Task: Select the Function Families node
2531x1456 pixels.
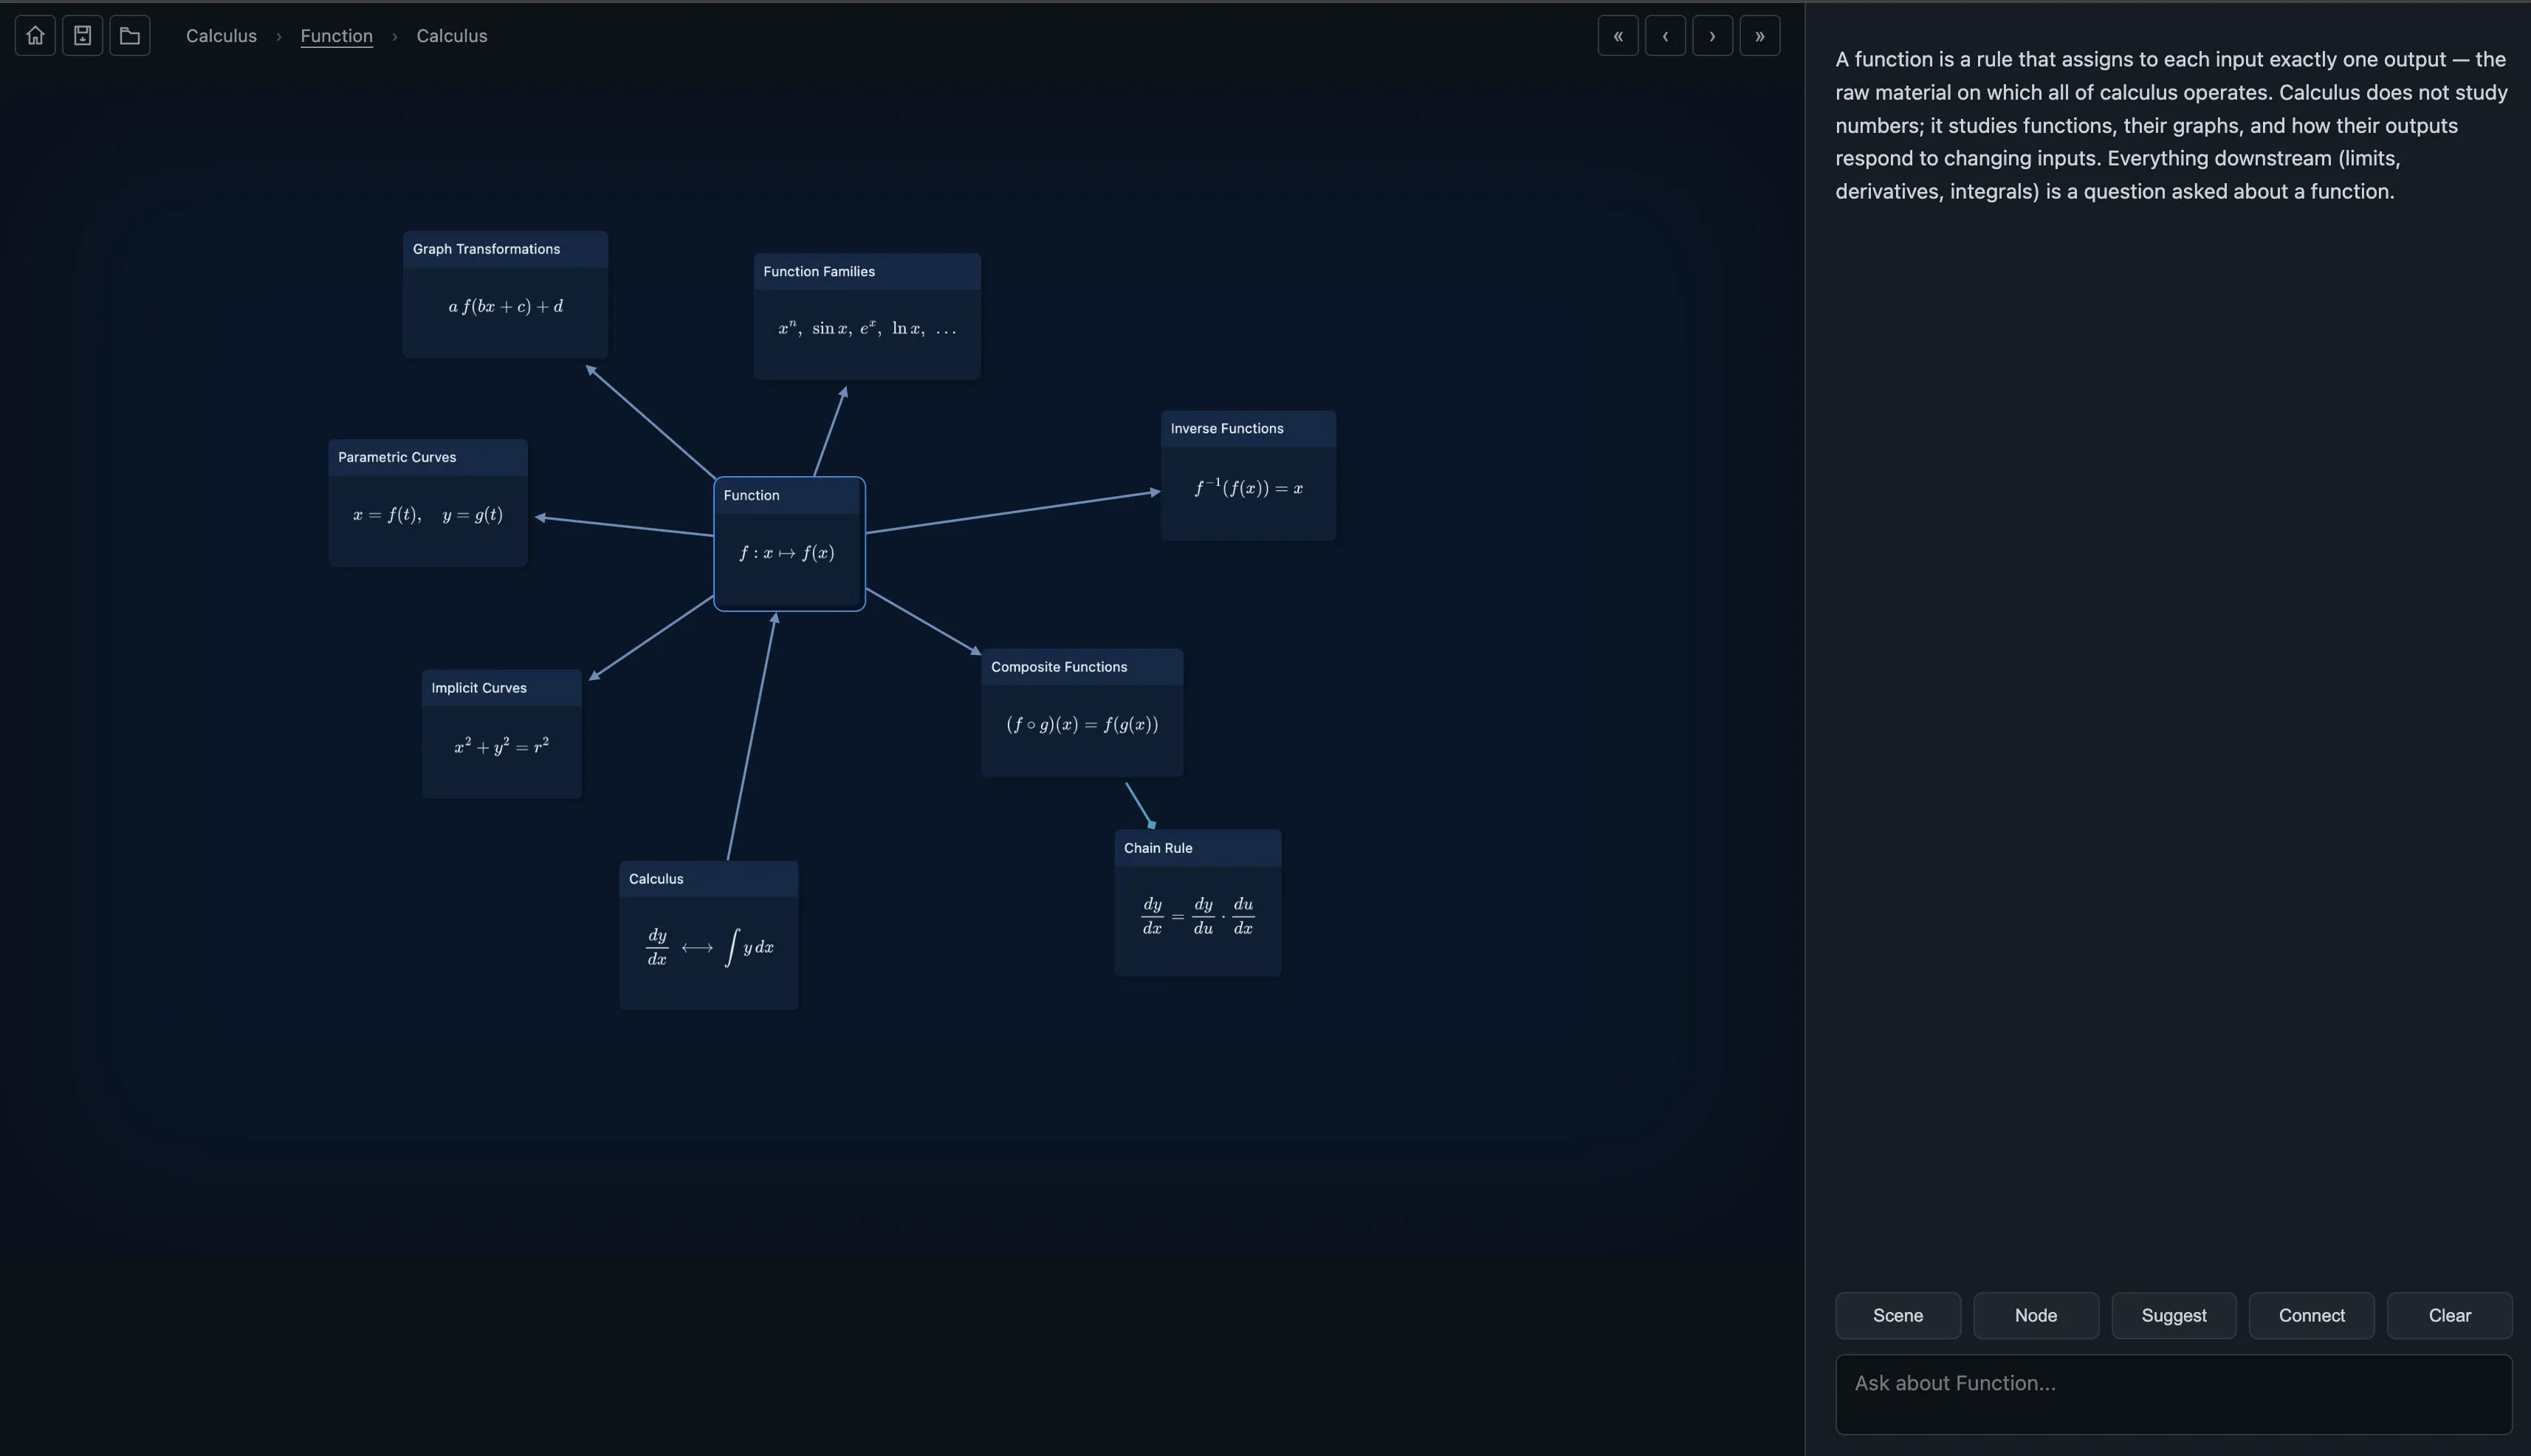Action: tap(867, 316)
